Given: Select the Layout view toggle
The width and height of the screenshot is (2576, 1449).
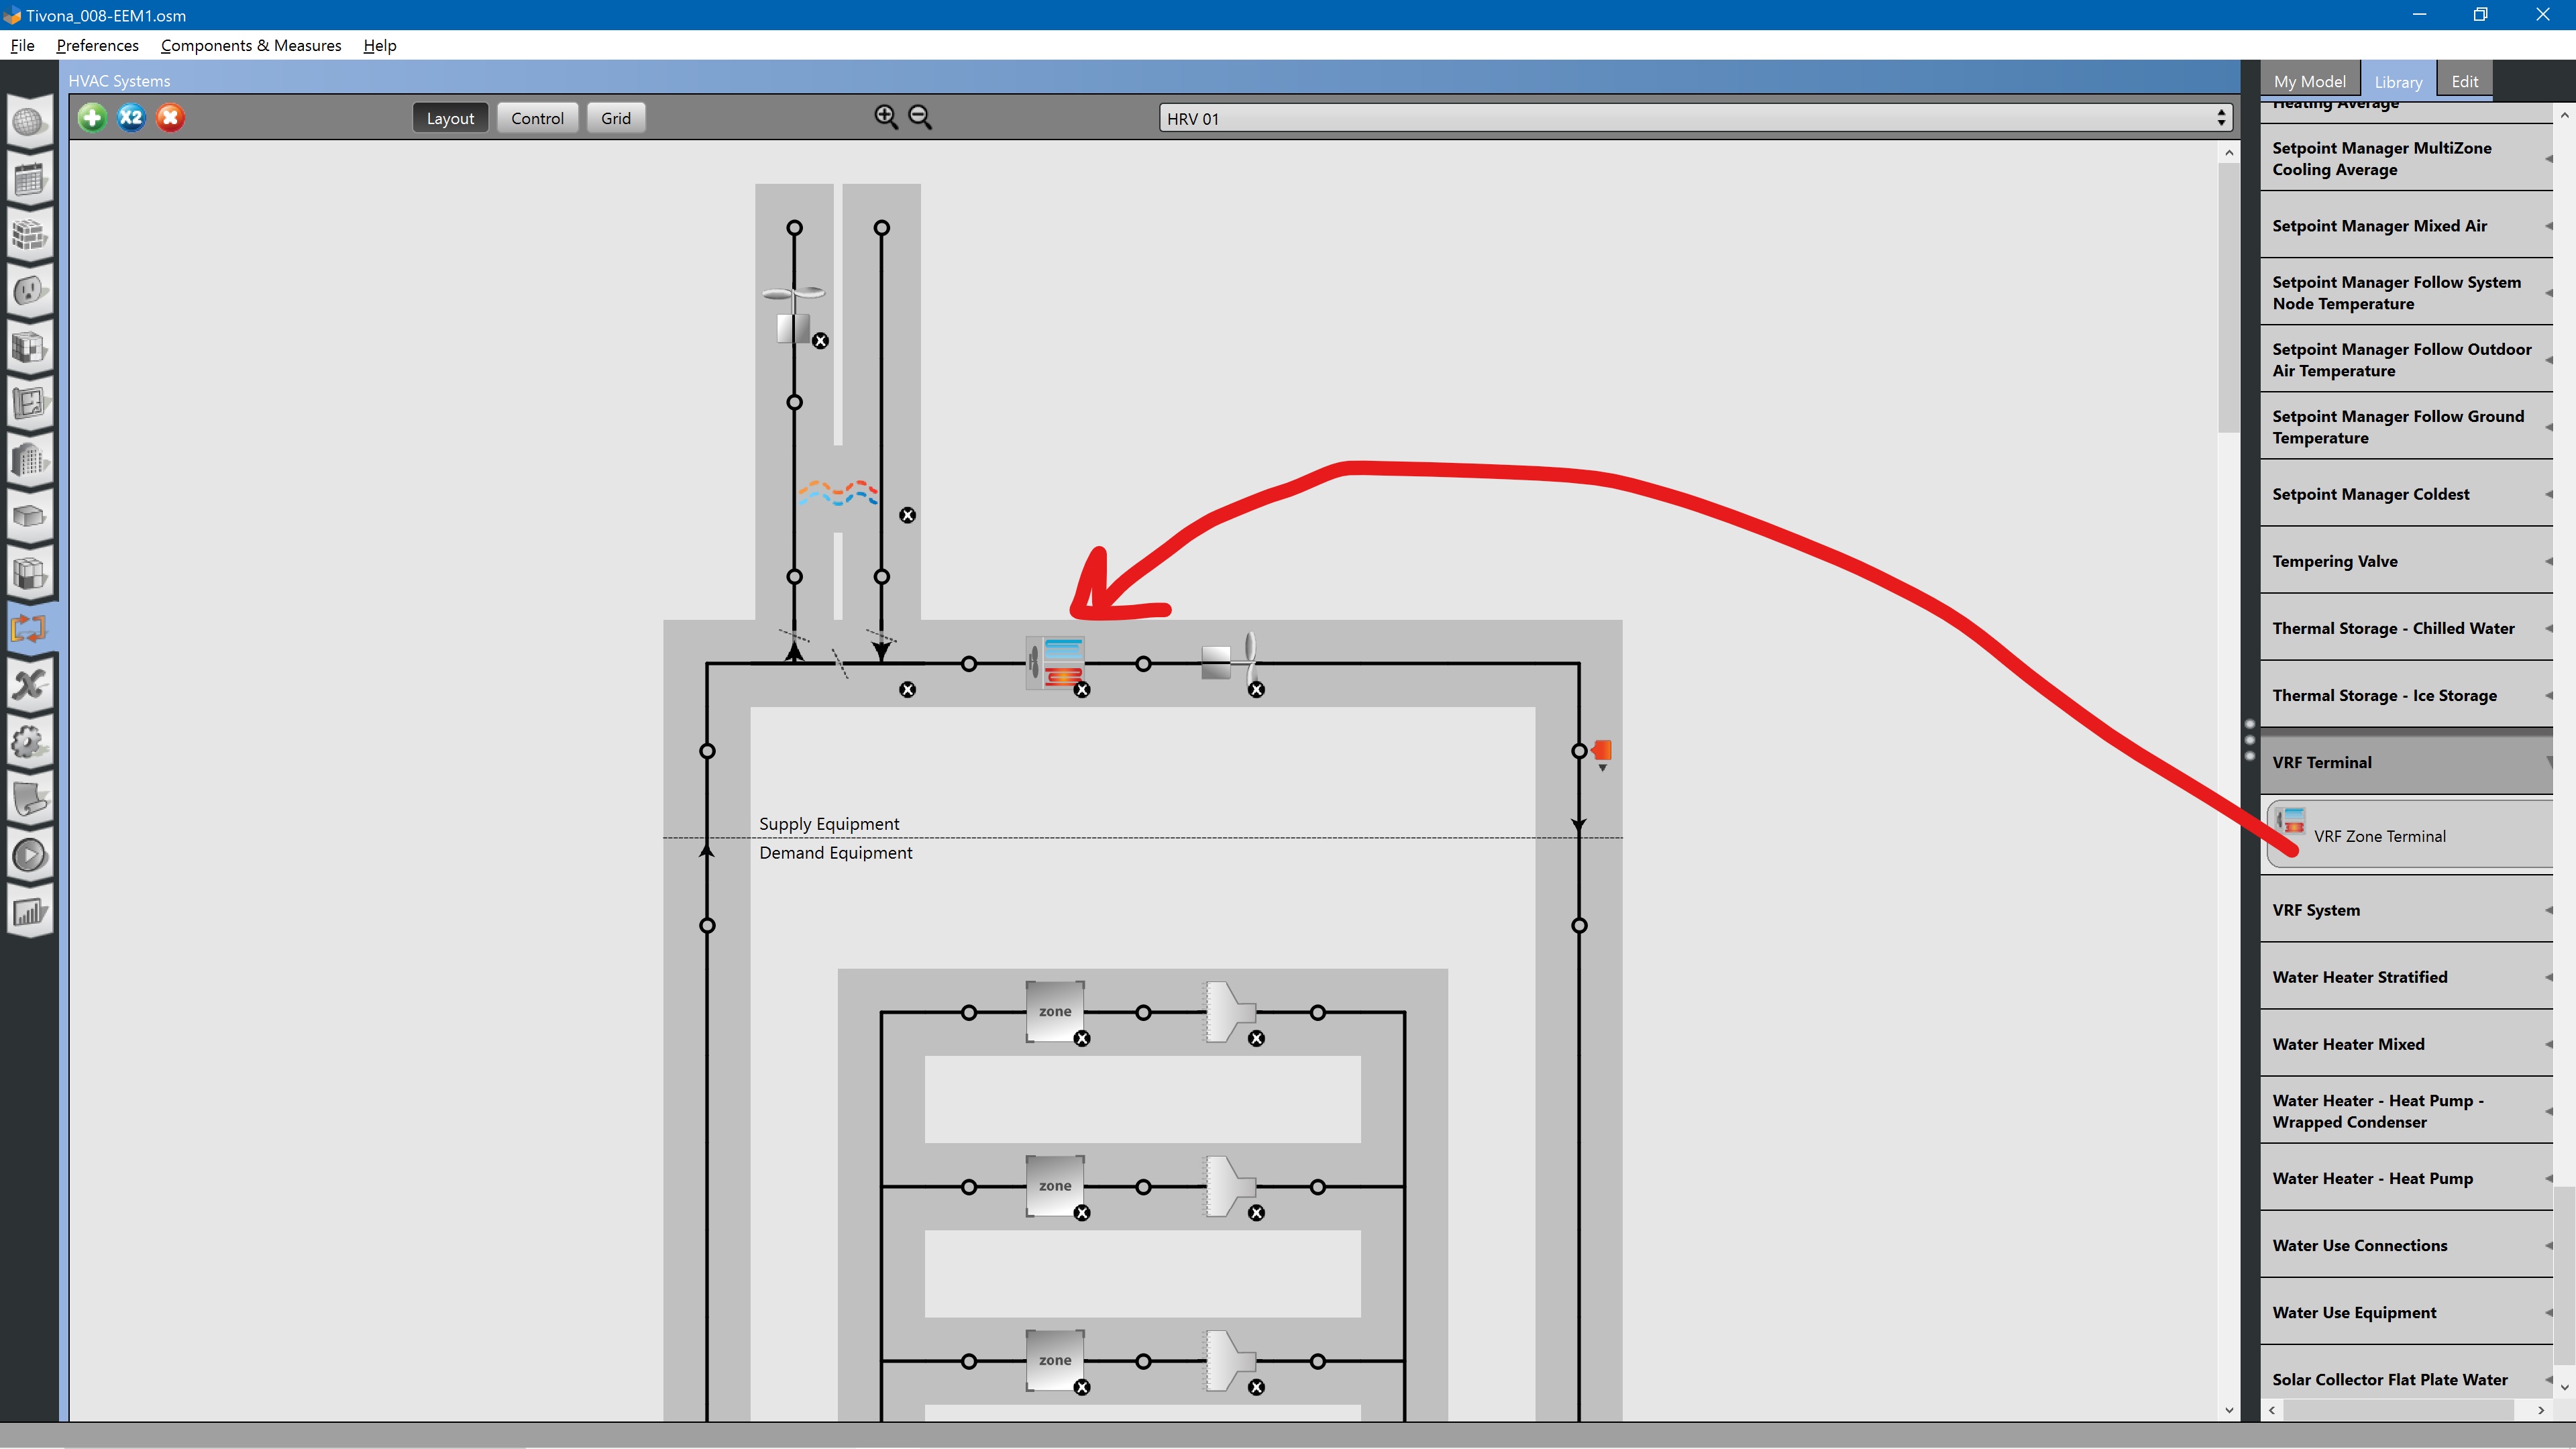Looking at the screenshot, I should click(450, 118).
